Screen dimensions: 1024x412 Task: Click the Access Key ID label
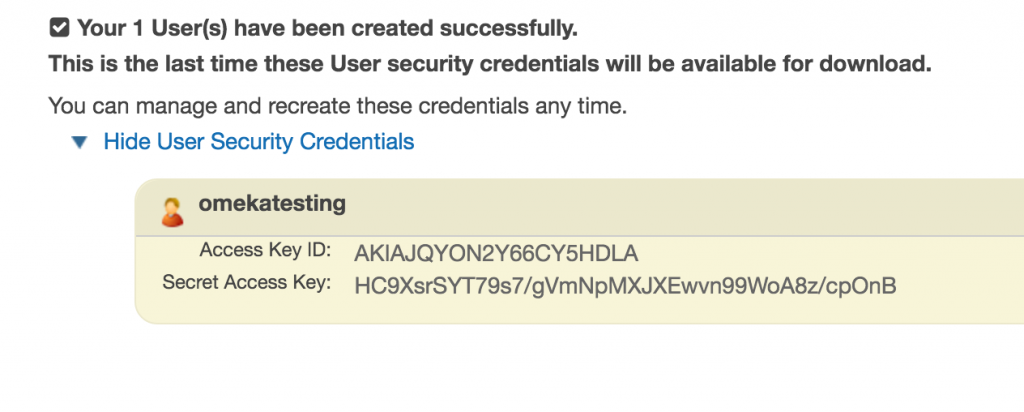point(266,250)
